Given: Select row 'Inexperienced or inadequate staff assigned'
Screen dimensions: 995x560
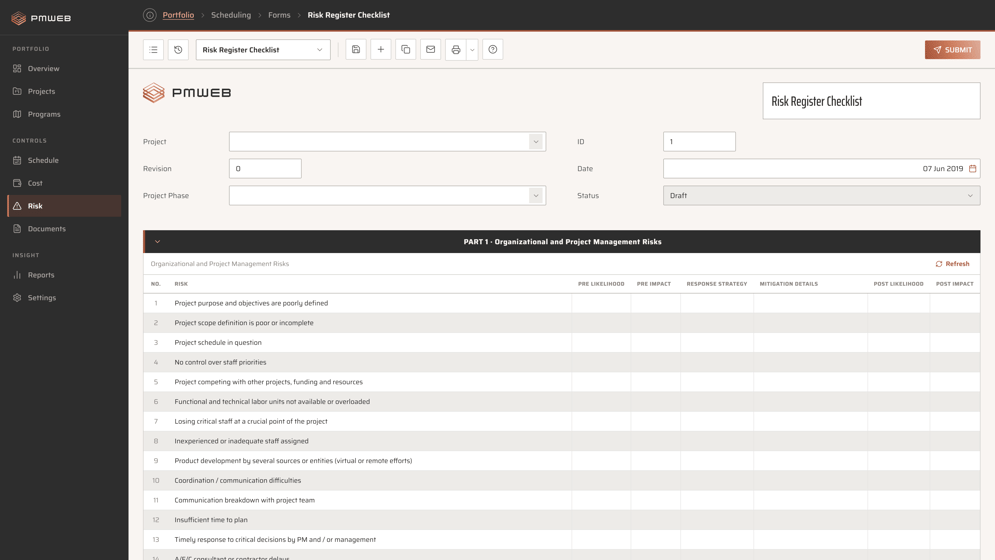Looking at the screenshot, I should (562, 441).
